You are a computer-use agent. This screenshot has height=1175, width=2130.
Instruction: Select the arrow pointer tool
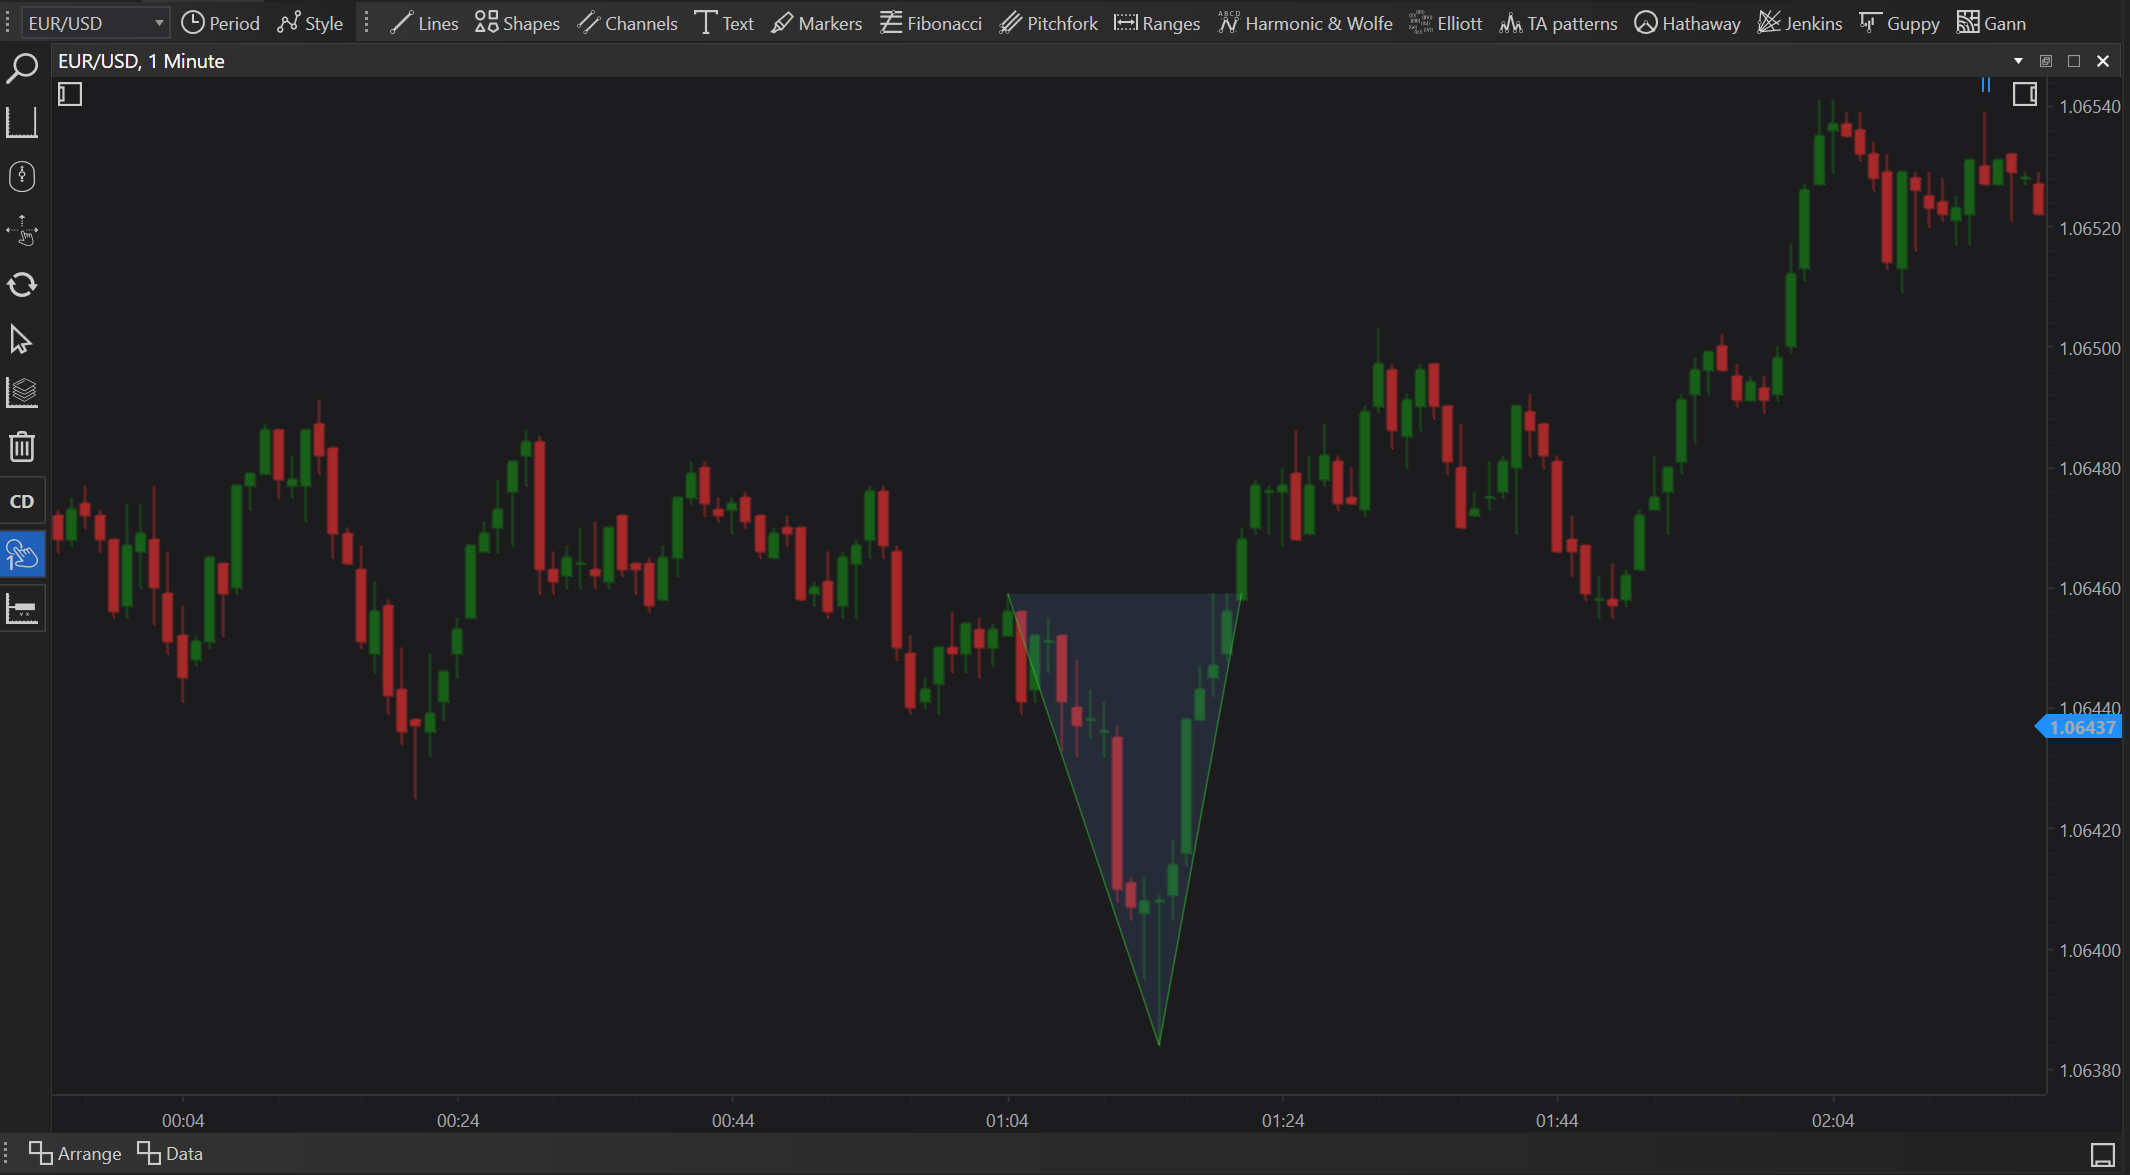22,339
